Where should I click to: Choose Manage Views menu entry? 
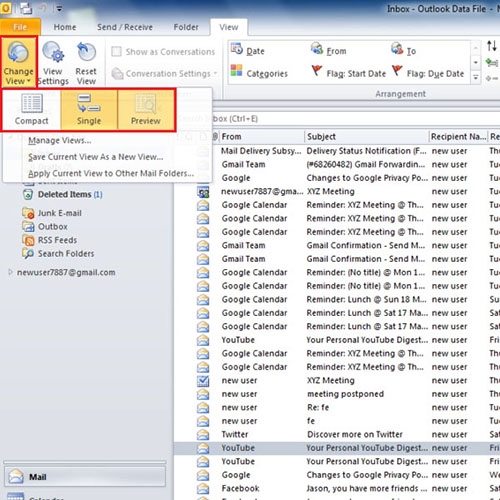(60, 140)
